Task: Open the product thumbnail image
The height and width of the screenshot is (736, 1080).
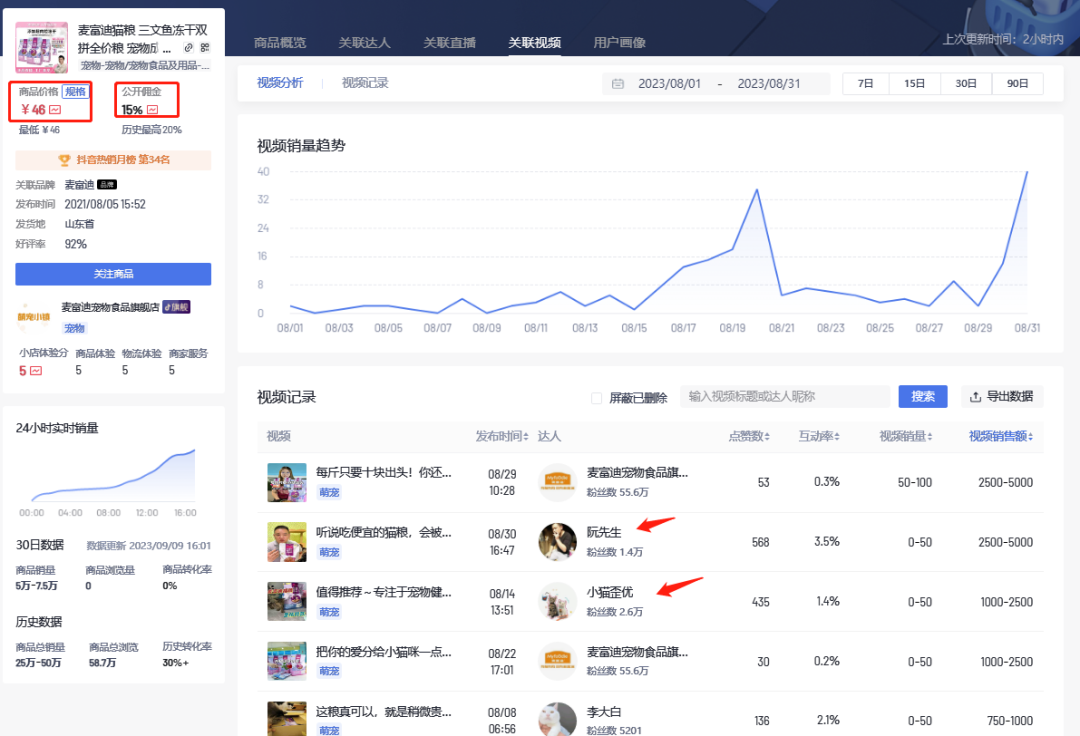Action: (42, 48)
